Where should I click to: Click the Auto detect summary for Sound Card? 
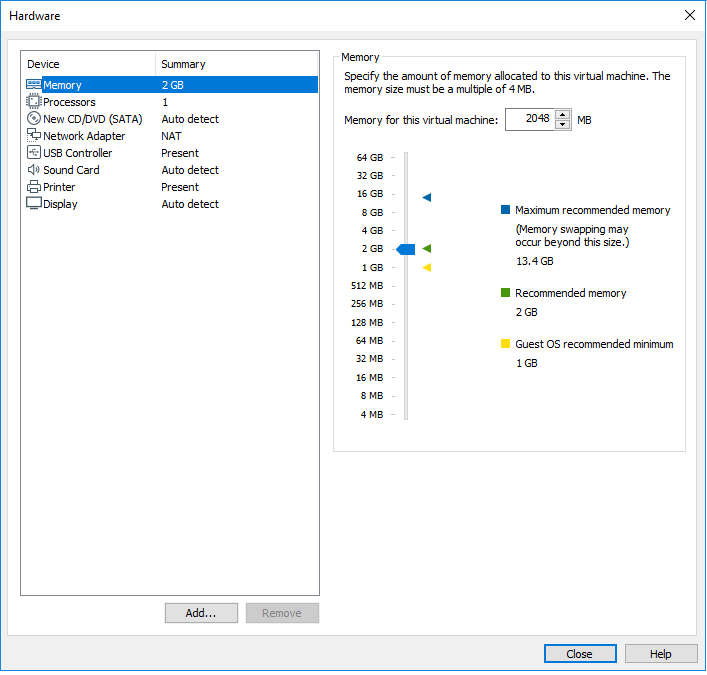(190, 170)
